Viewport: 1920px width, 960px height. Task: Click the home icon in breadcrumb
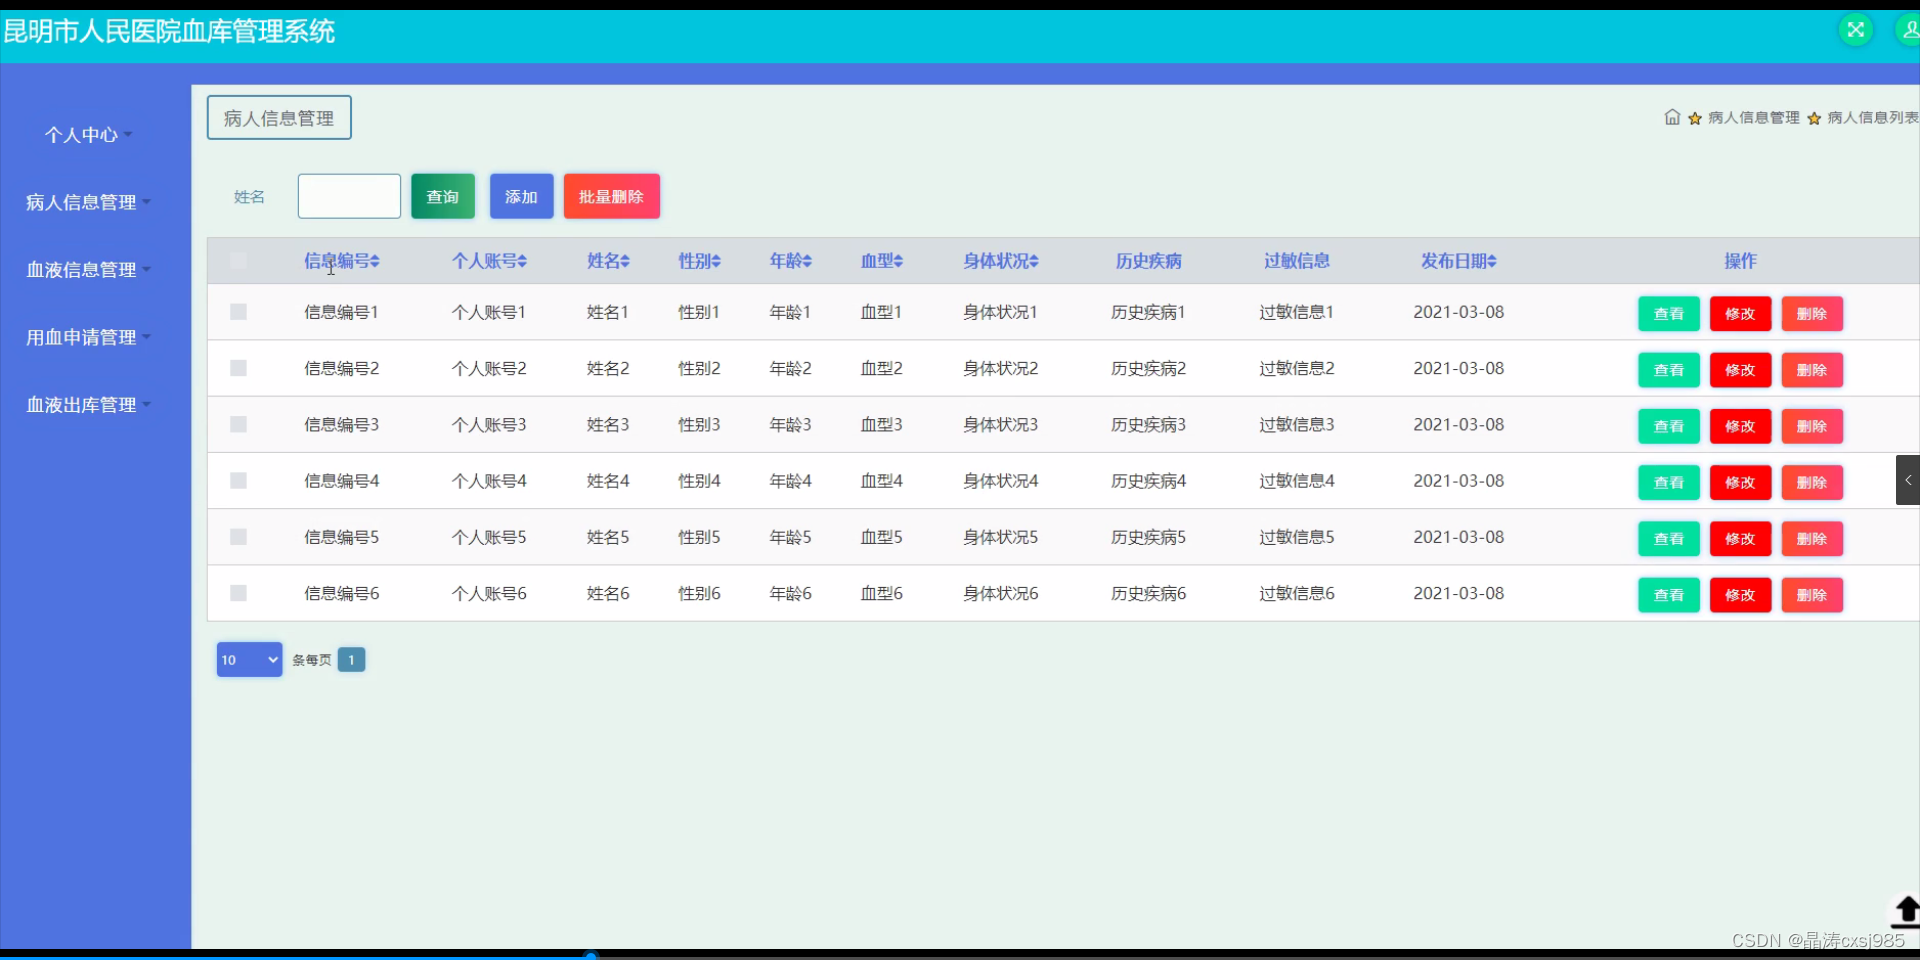[1672, 117]
